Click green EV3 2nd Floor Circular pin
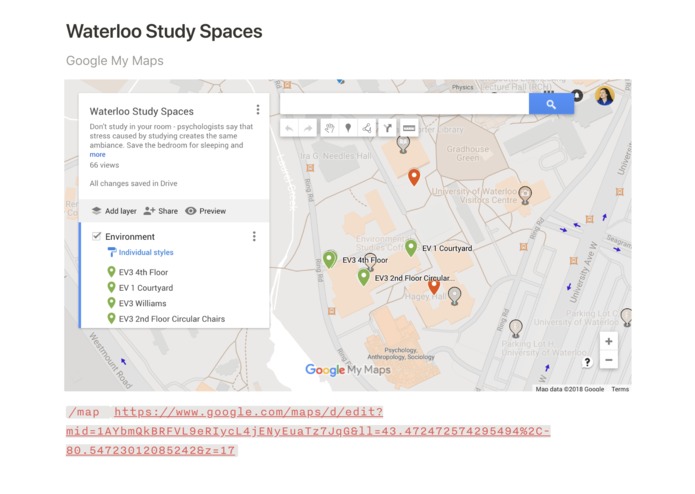The image size is (695, 494). point(363,277)
